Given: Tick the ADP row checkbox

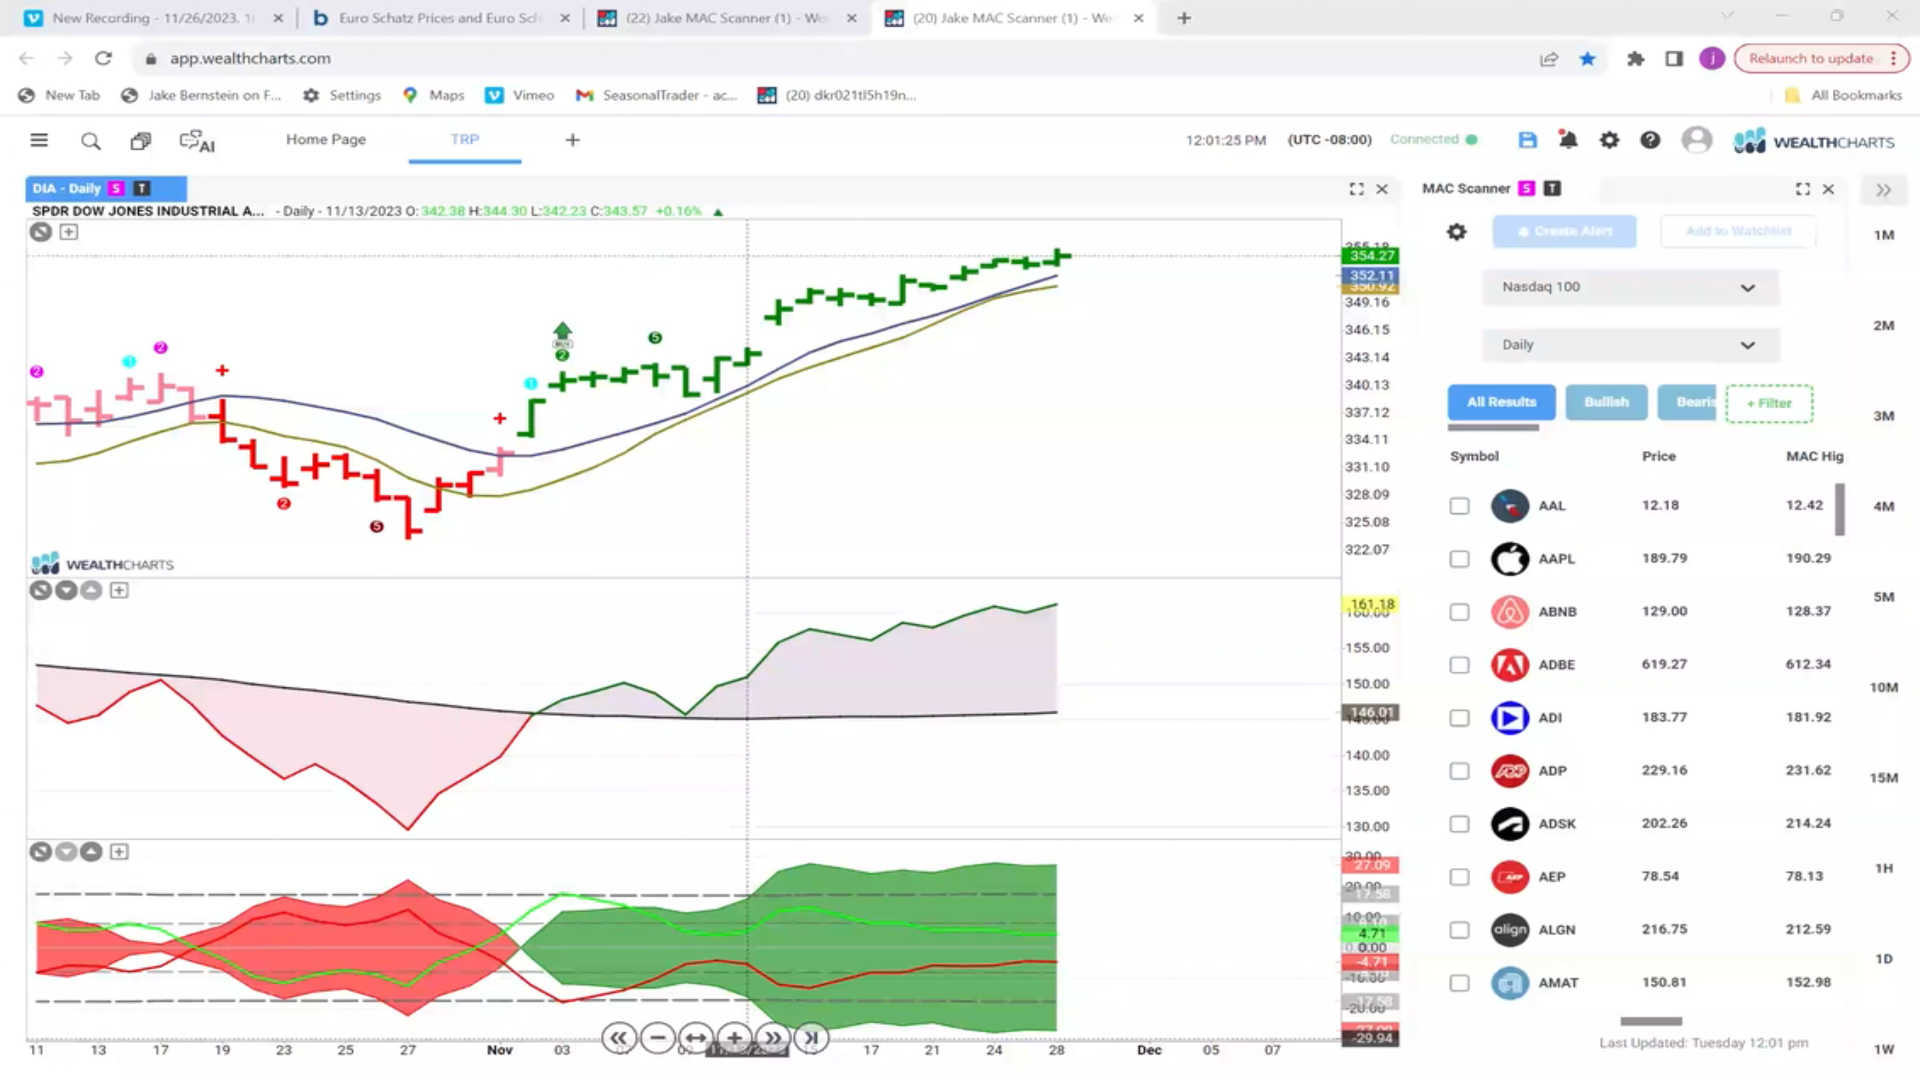Looking at the screenshot, I should pos(1460,771).
